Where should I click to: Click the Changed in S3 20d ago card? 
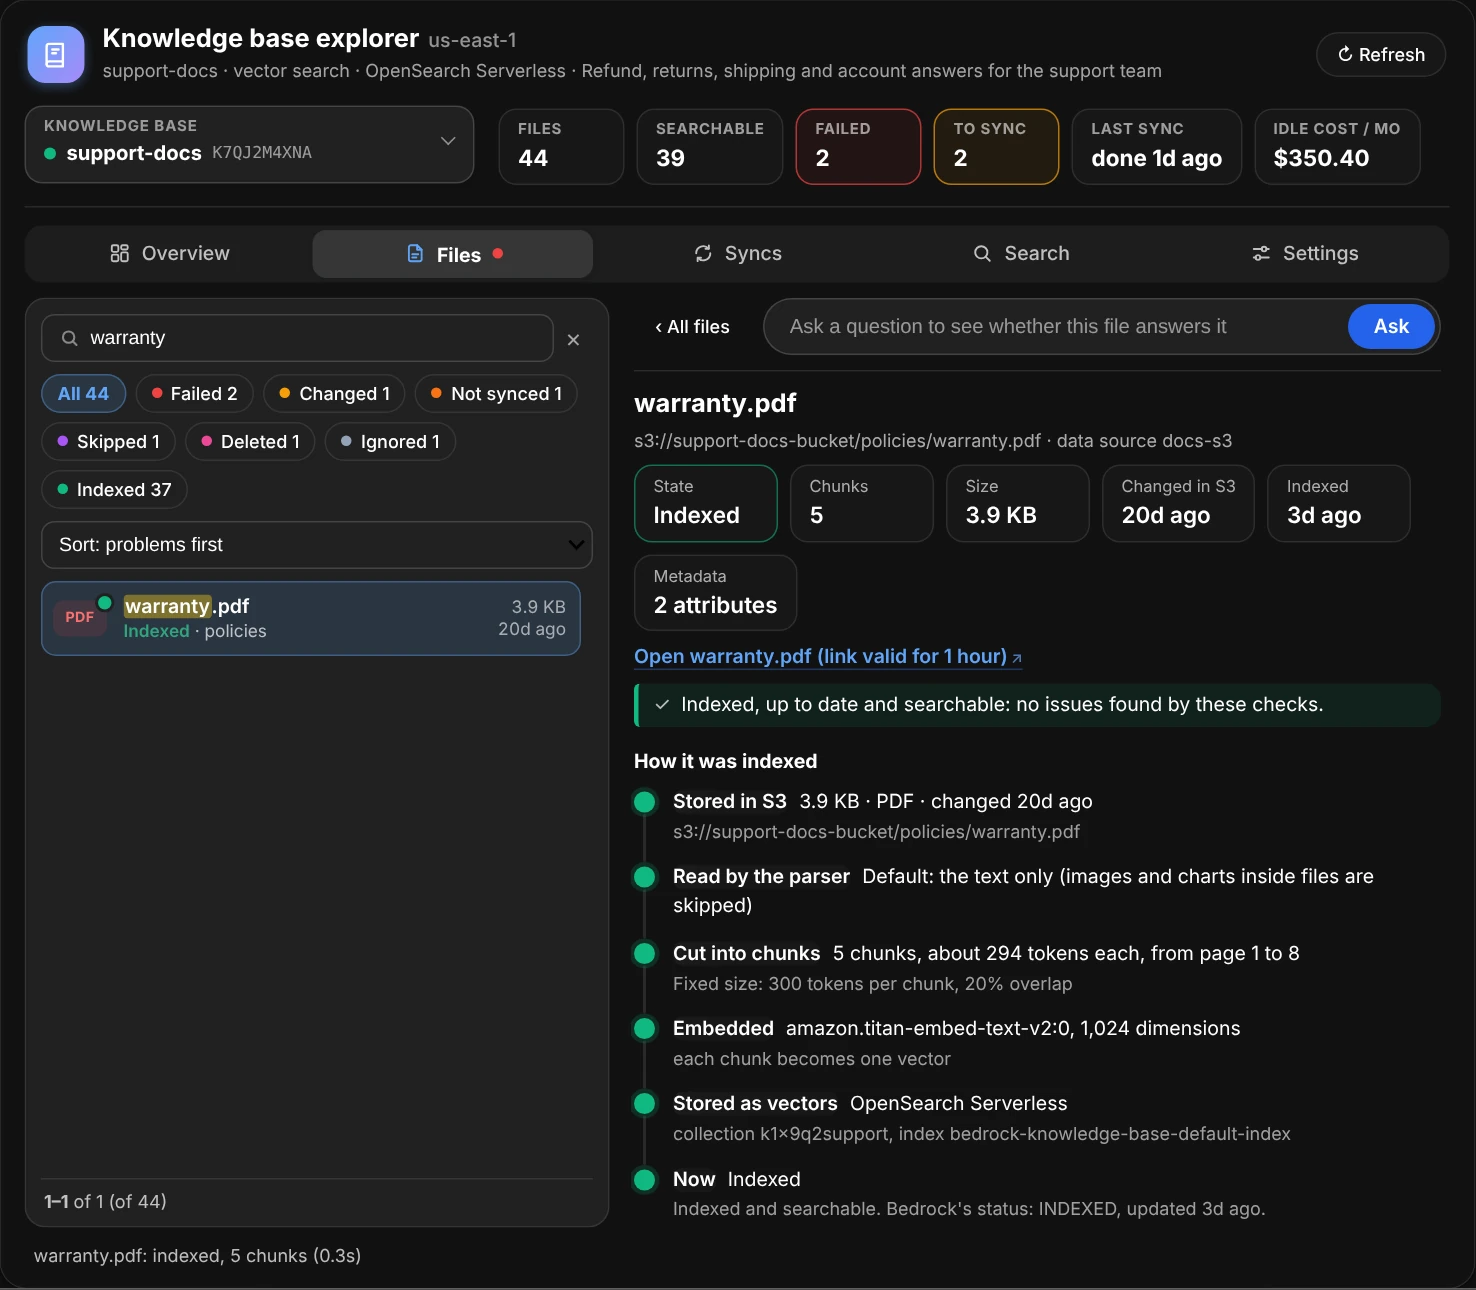coord(1178,504)
